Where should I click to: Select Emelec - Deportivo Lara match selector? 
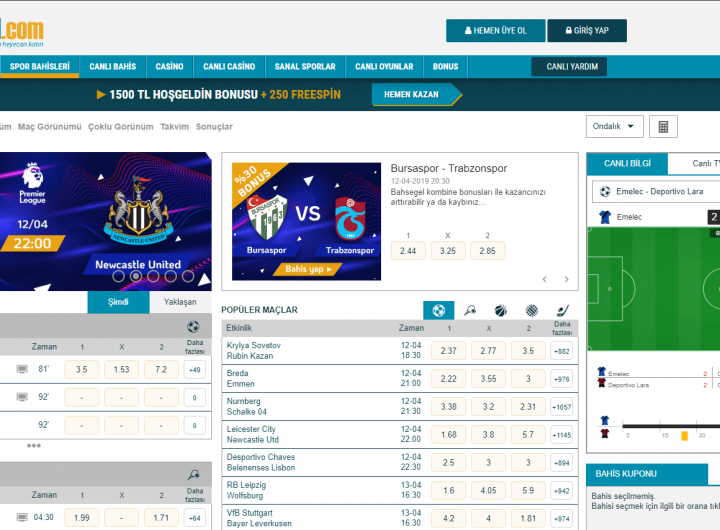[657, 192]
